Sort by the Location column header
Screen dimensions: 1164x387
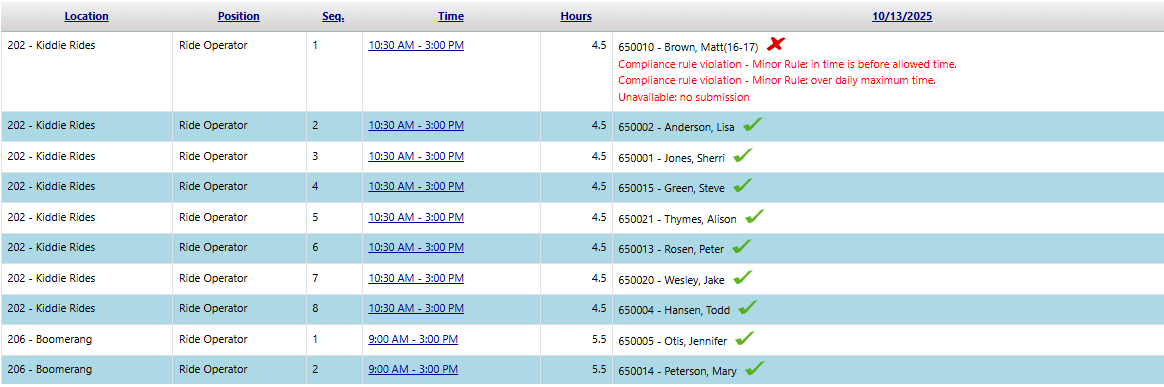point(86,16)
